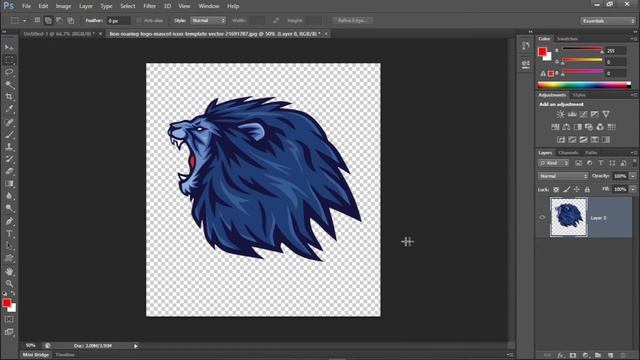
Task: Click the Black & White adjustment icon
Action: [578, 127]
